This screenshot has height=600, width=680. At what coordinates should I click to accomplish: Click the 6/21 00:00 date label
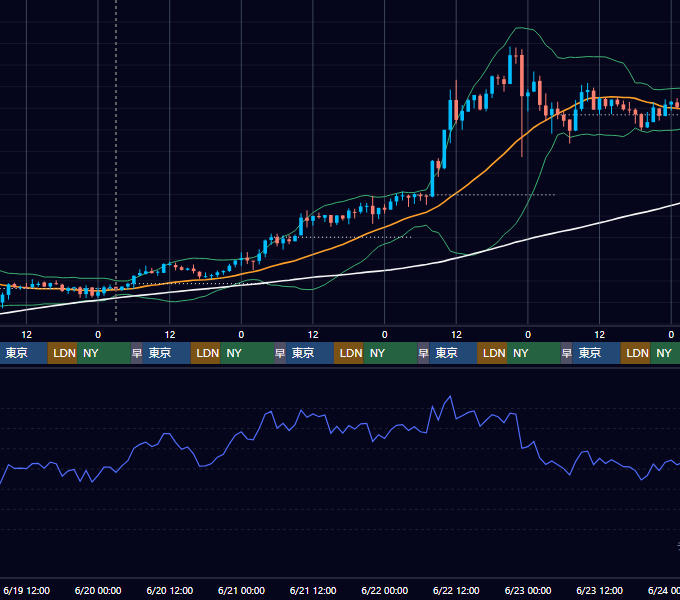(x=241, y=590)
